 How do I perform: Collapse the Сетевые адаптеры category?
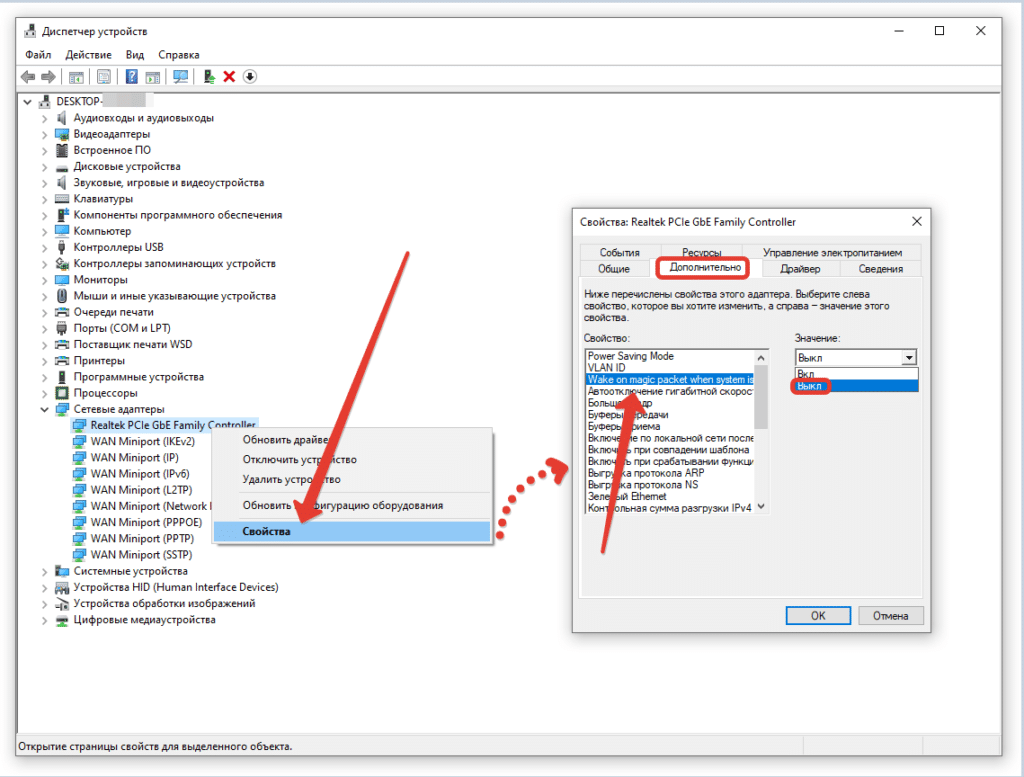44,409
